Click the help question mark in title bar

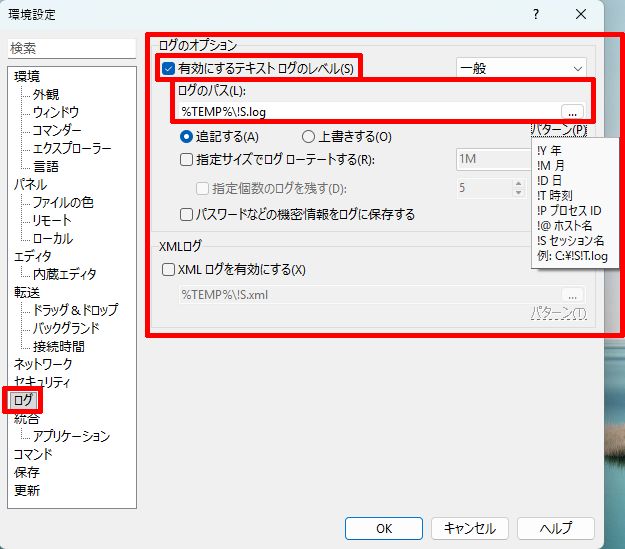pos(536,14)
